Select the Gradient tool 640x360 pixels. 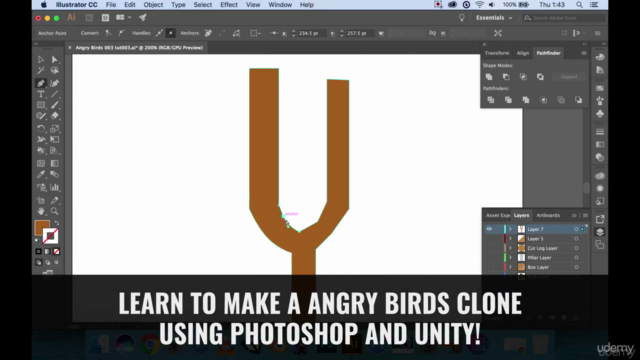click(54, 163)
